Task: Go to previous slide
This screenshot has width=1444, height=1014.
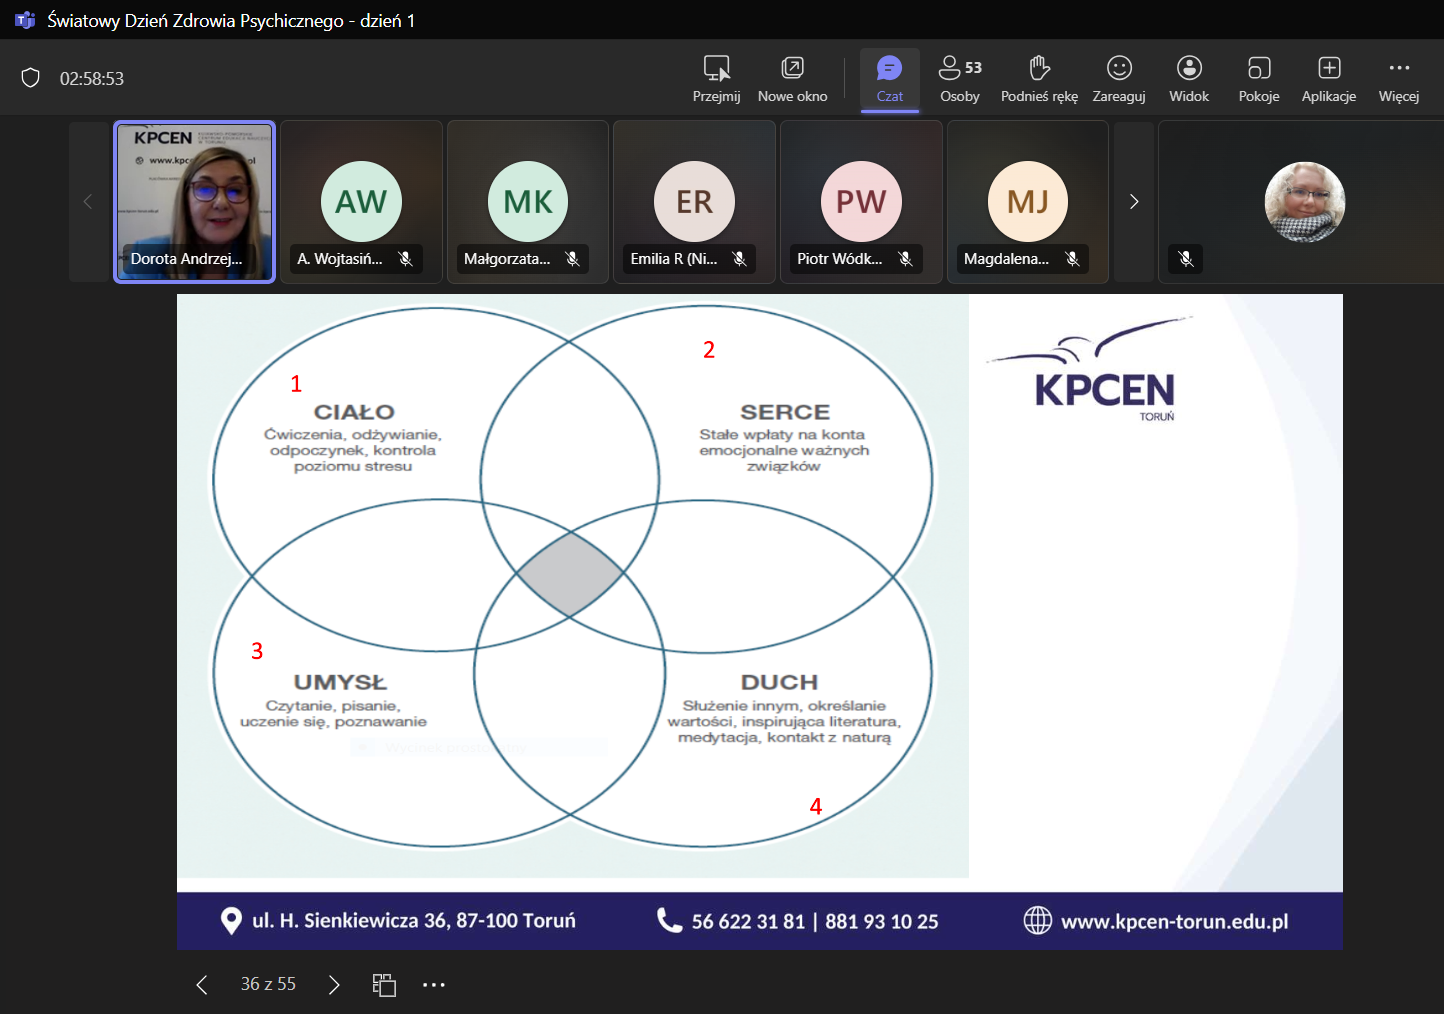Action: [x=202, y=985]
